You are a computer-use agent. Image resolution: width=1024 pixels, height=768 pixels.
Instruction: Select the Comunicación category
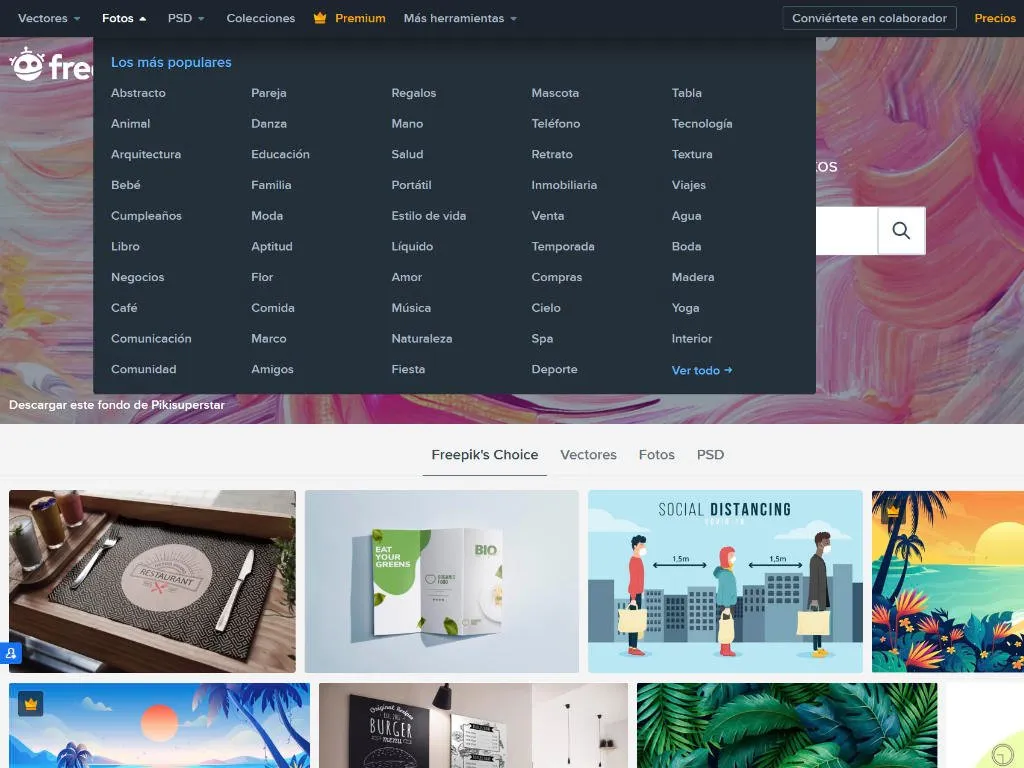[151, 338]
